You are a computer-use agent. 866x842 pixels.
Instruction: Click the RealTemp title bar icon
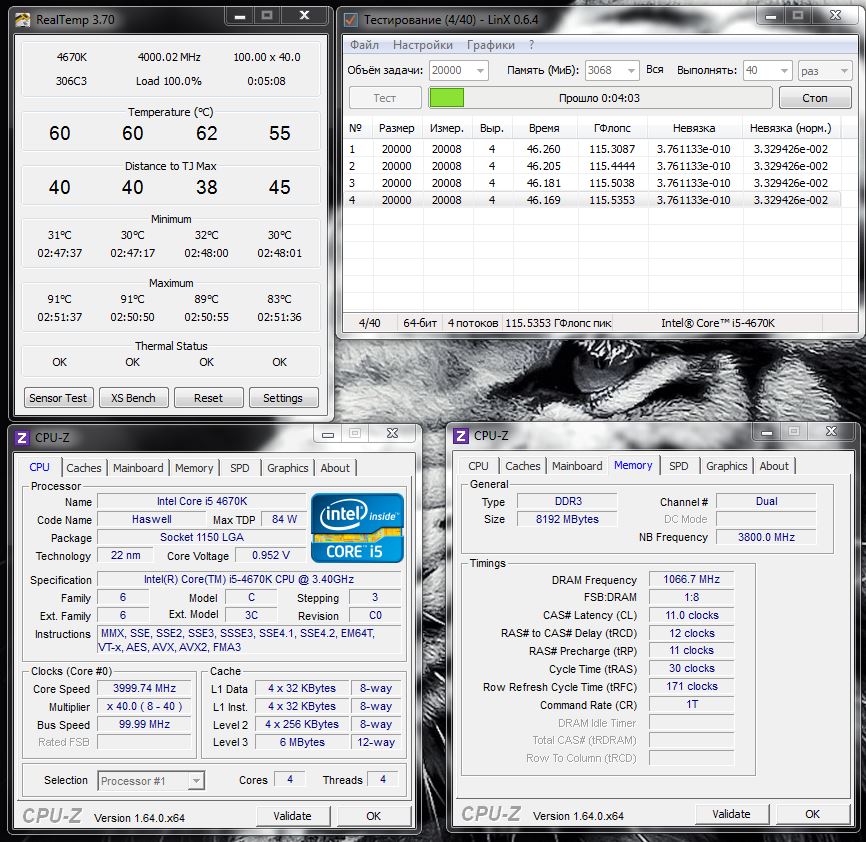(23, 19)
